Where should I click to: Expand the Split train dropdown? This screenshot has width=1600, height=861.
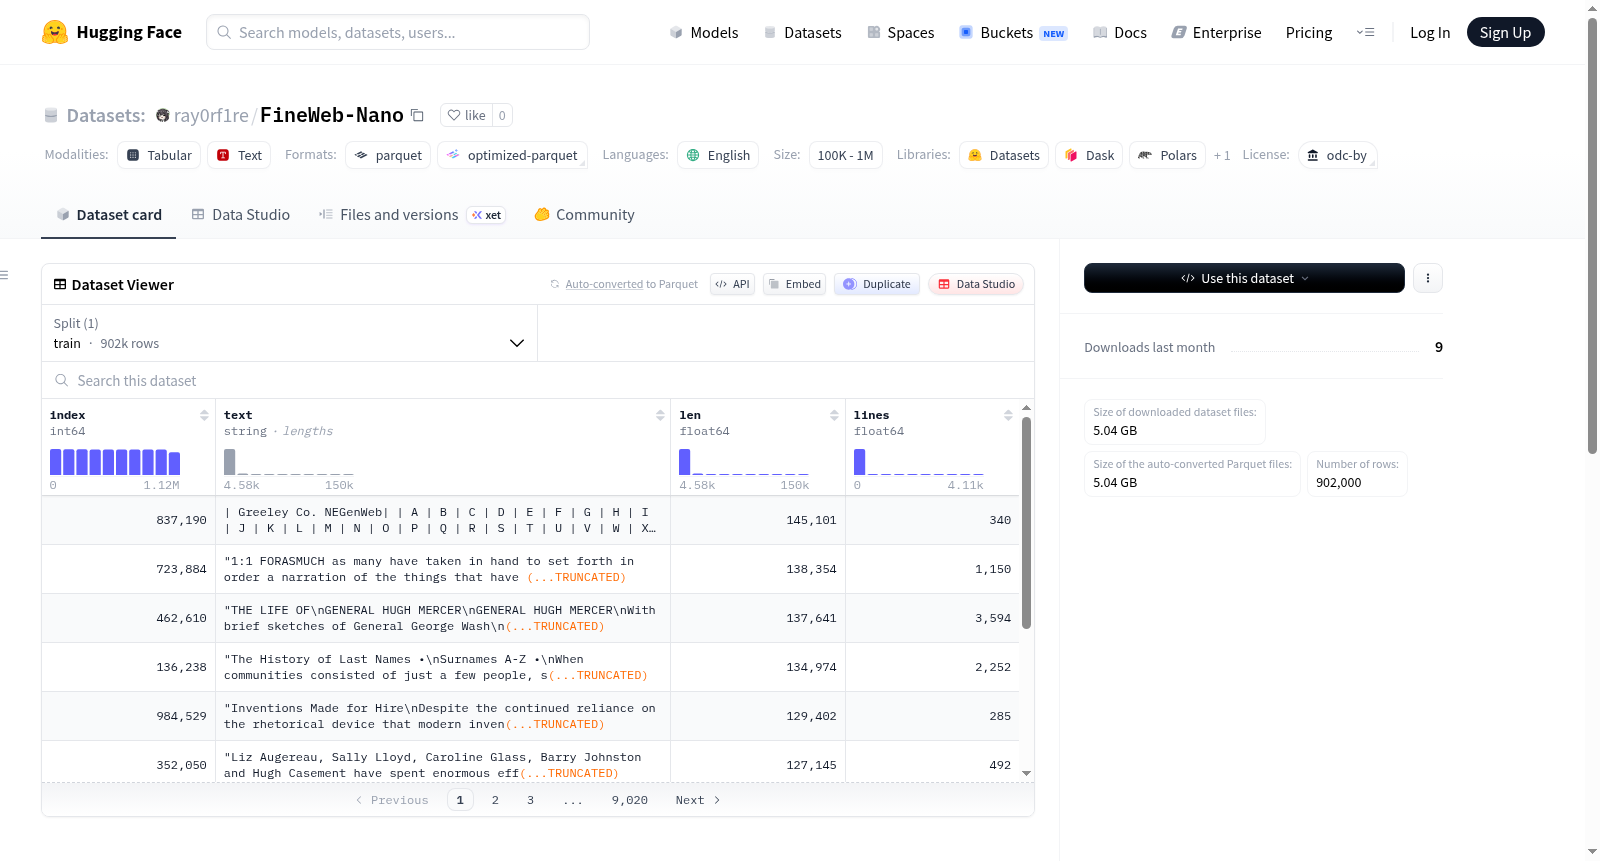289,333
